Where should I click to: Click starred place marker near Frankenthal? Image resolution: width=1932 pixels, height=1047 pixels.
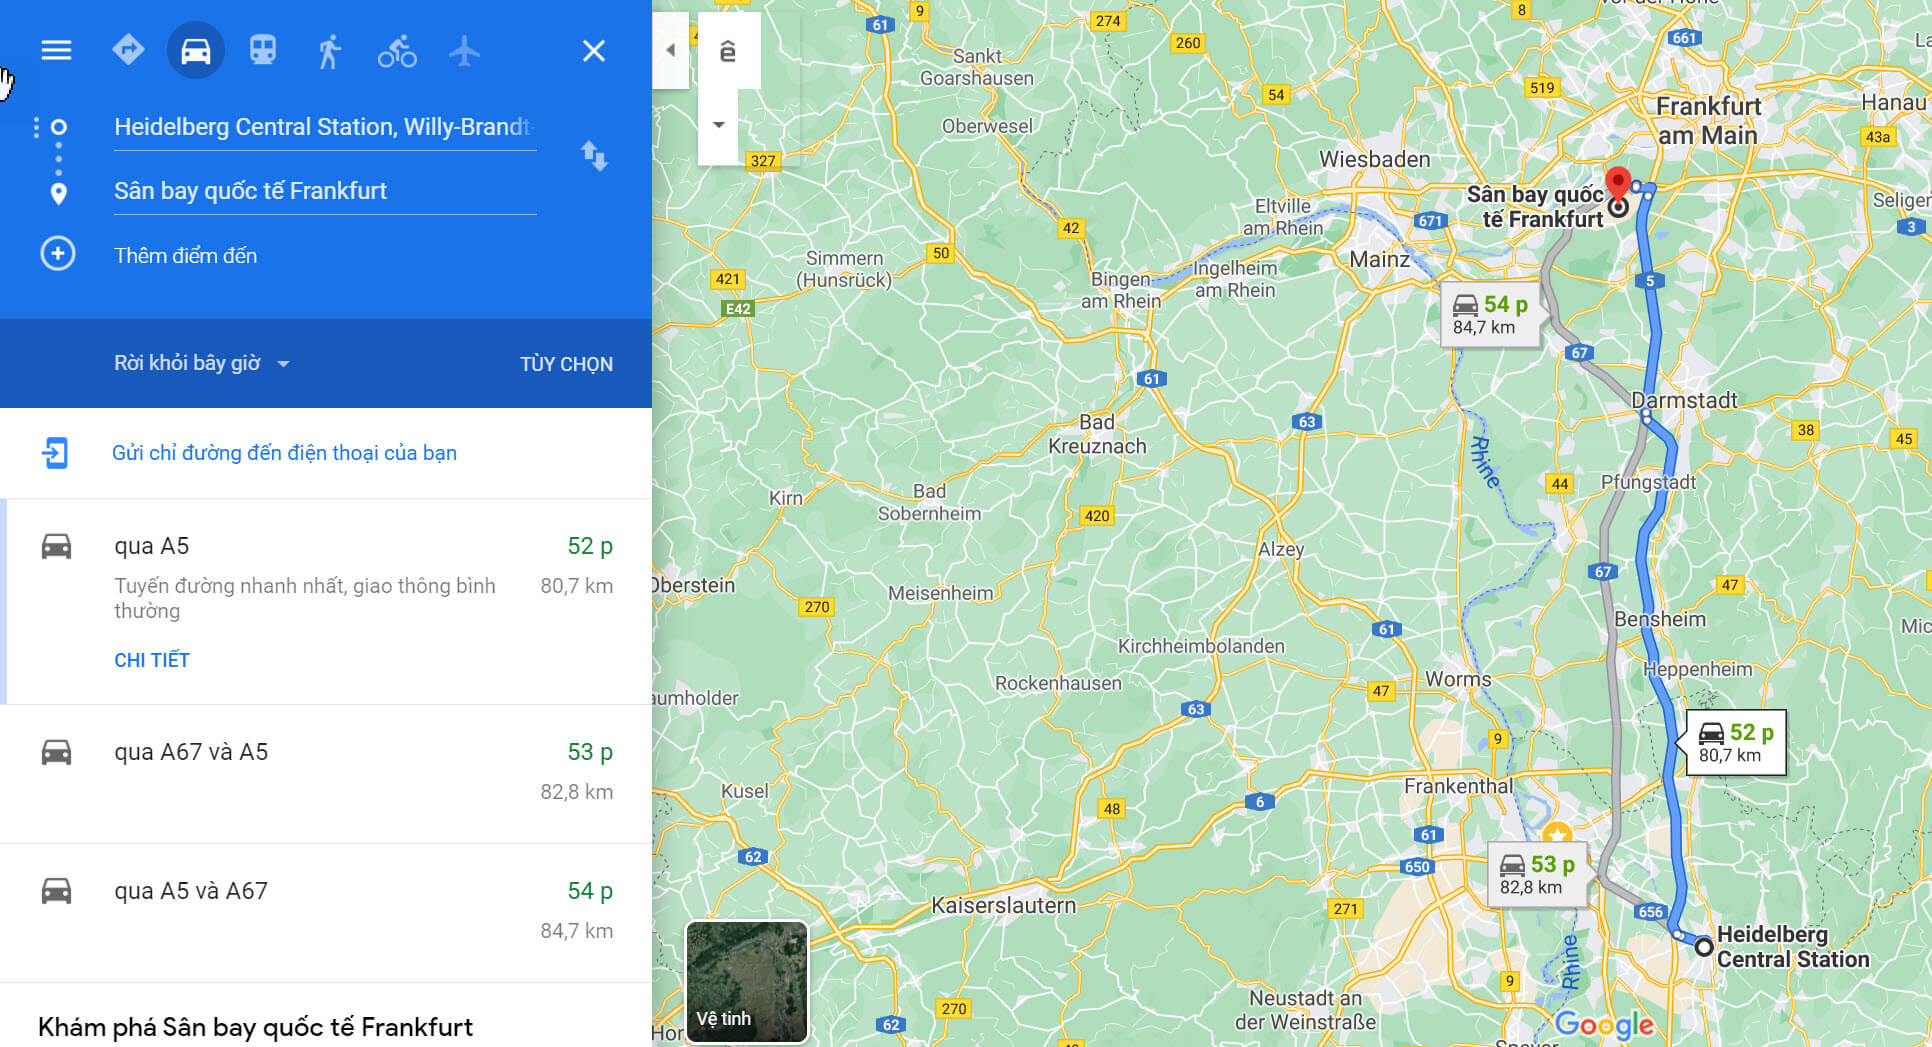(x=1557, y=834)
